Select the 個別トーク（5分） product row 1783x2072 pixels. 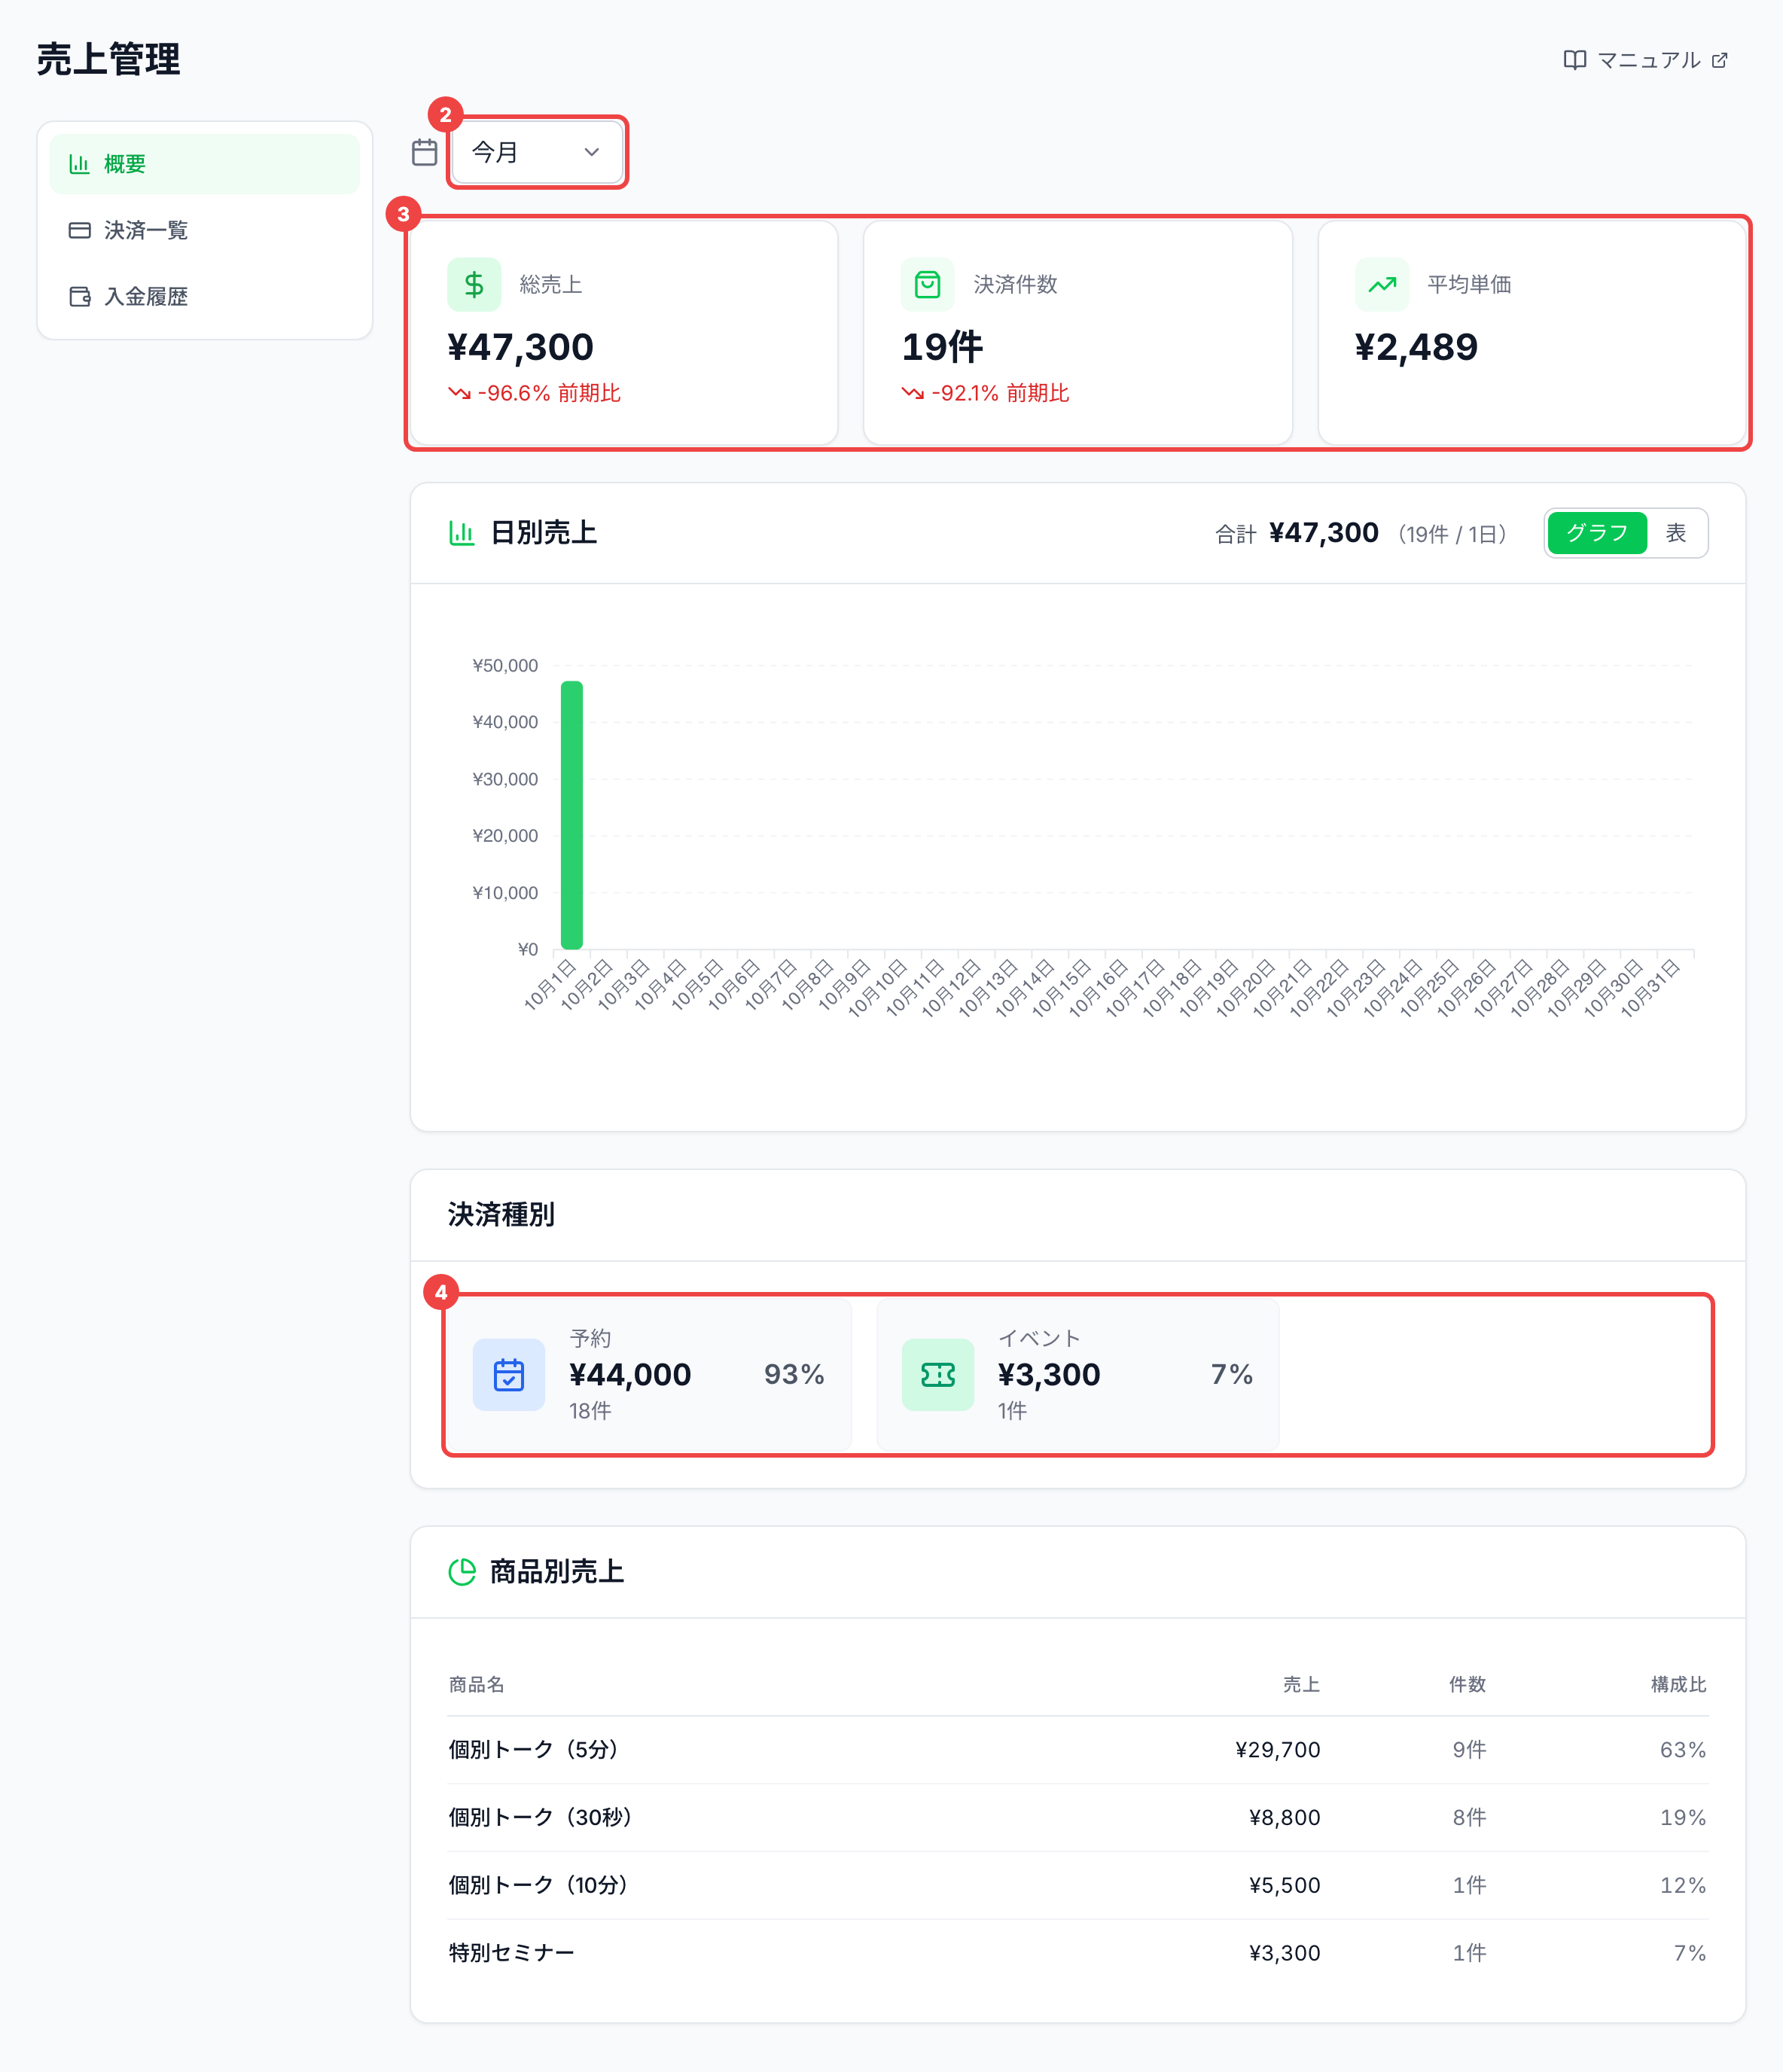point(1077,1750)
